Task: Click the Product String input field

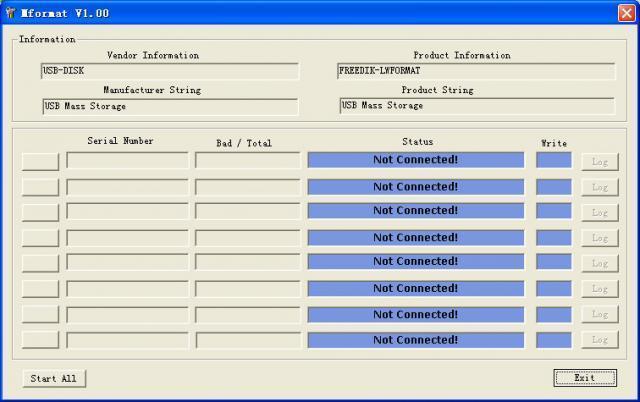Action: pyautogui.click(x=477, y=106)
